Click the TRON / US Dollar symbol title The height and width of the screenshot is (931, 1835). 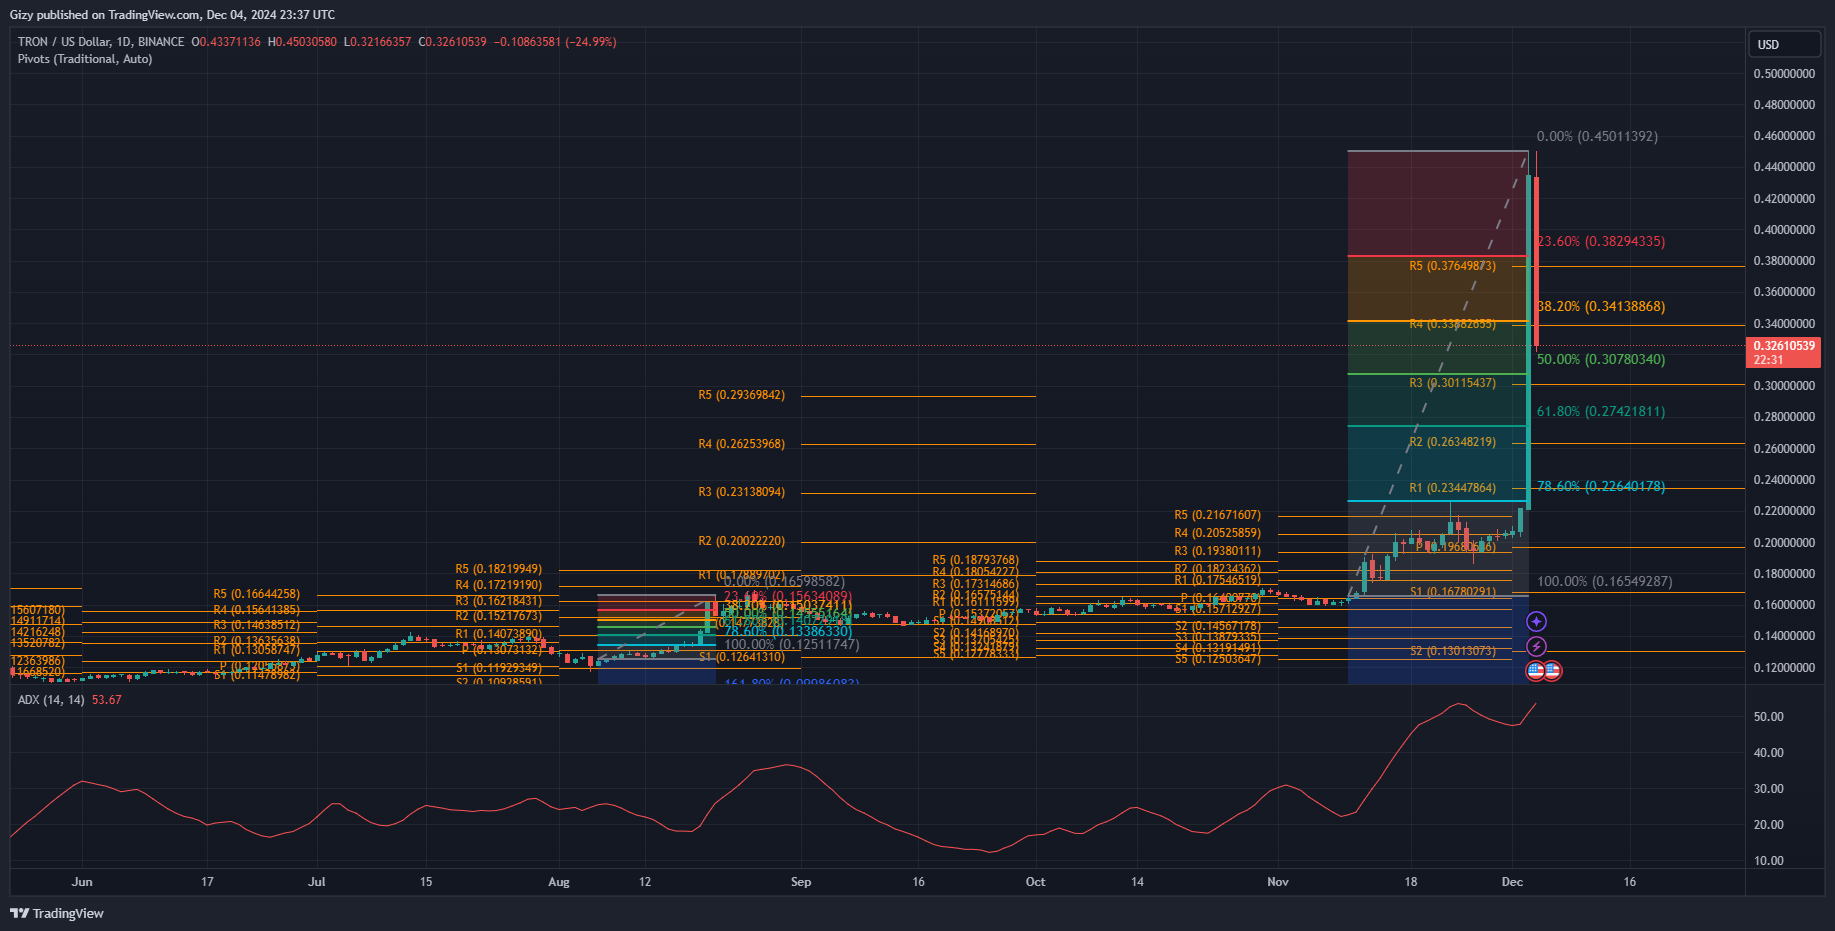[x=100, y=42]
